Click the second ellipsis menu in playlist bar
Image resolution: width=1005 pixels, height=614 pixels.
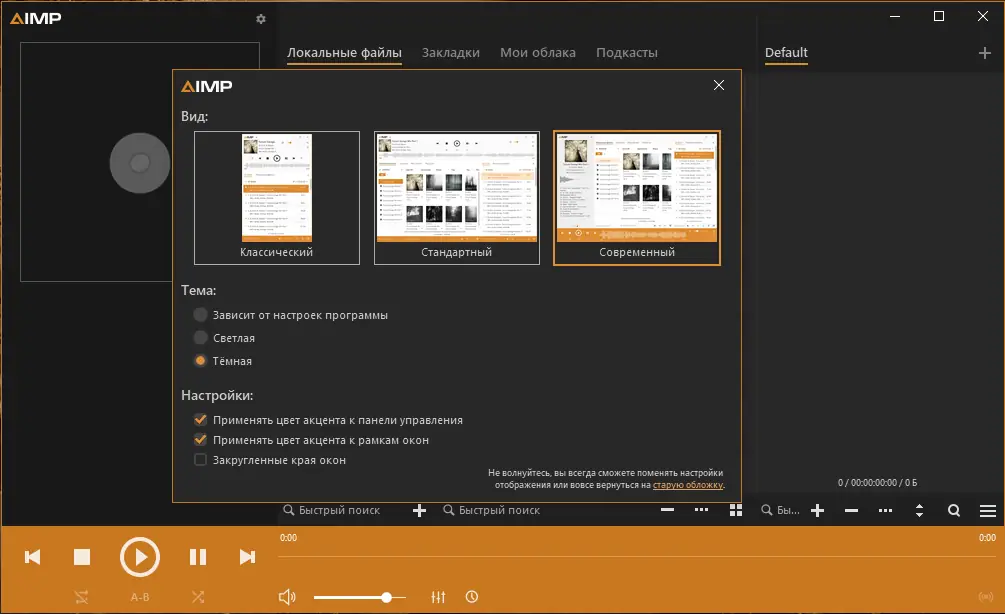tap(885, 510)
